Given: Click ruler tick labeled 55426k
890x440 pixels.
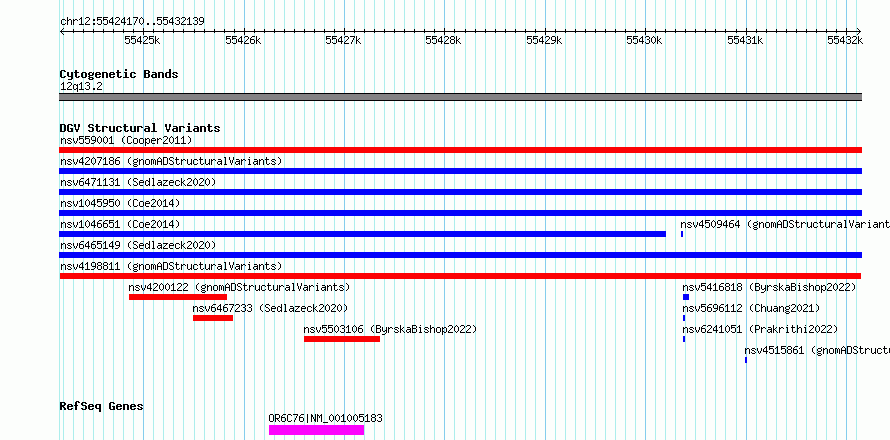Looking at the screenshot, I should pos(243,40).
